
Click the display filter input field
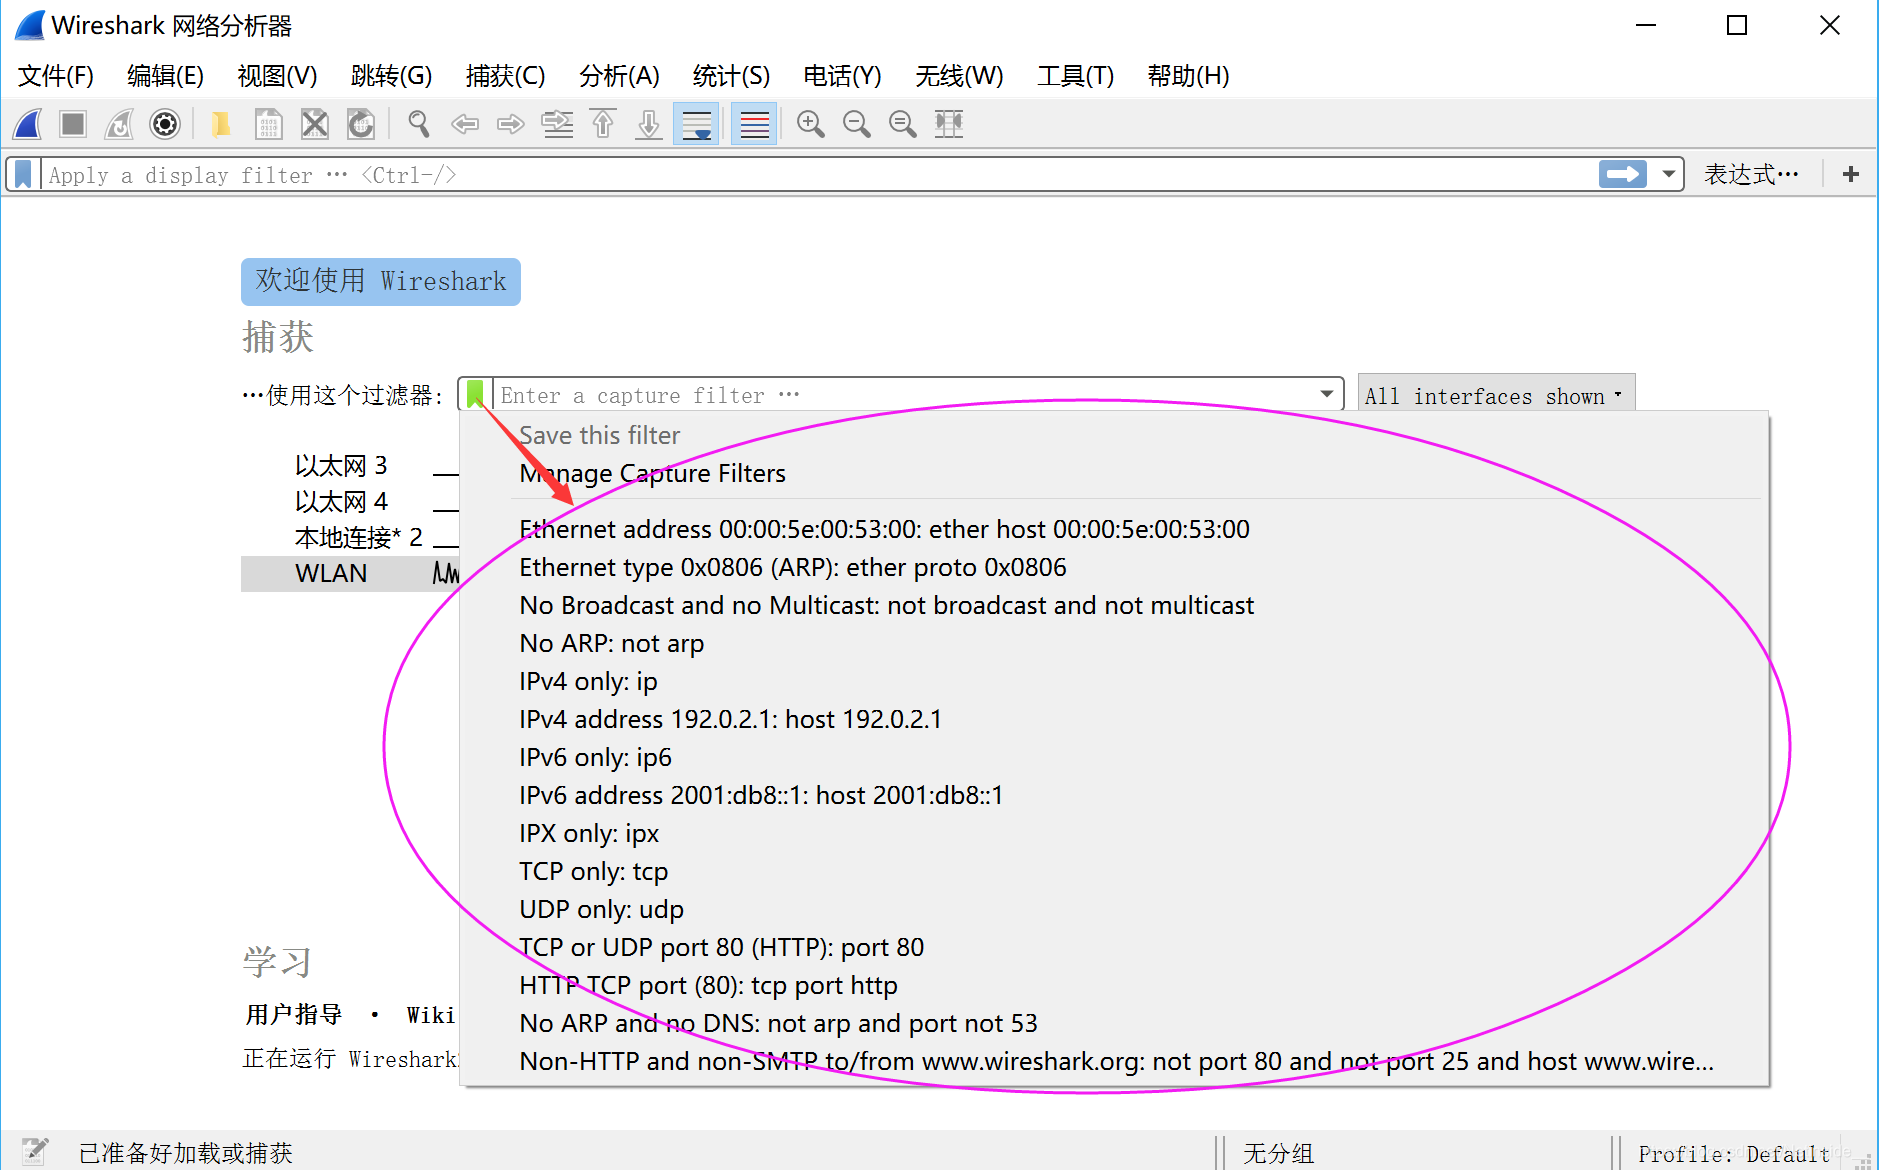click(x=820, y=174)
